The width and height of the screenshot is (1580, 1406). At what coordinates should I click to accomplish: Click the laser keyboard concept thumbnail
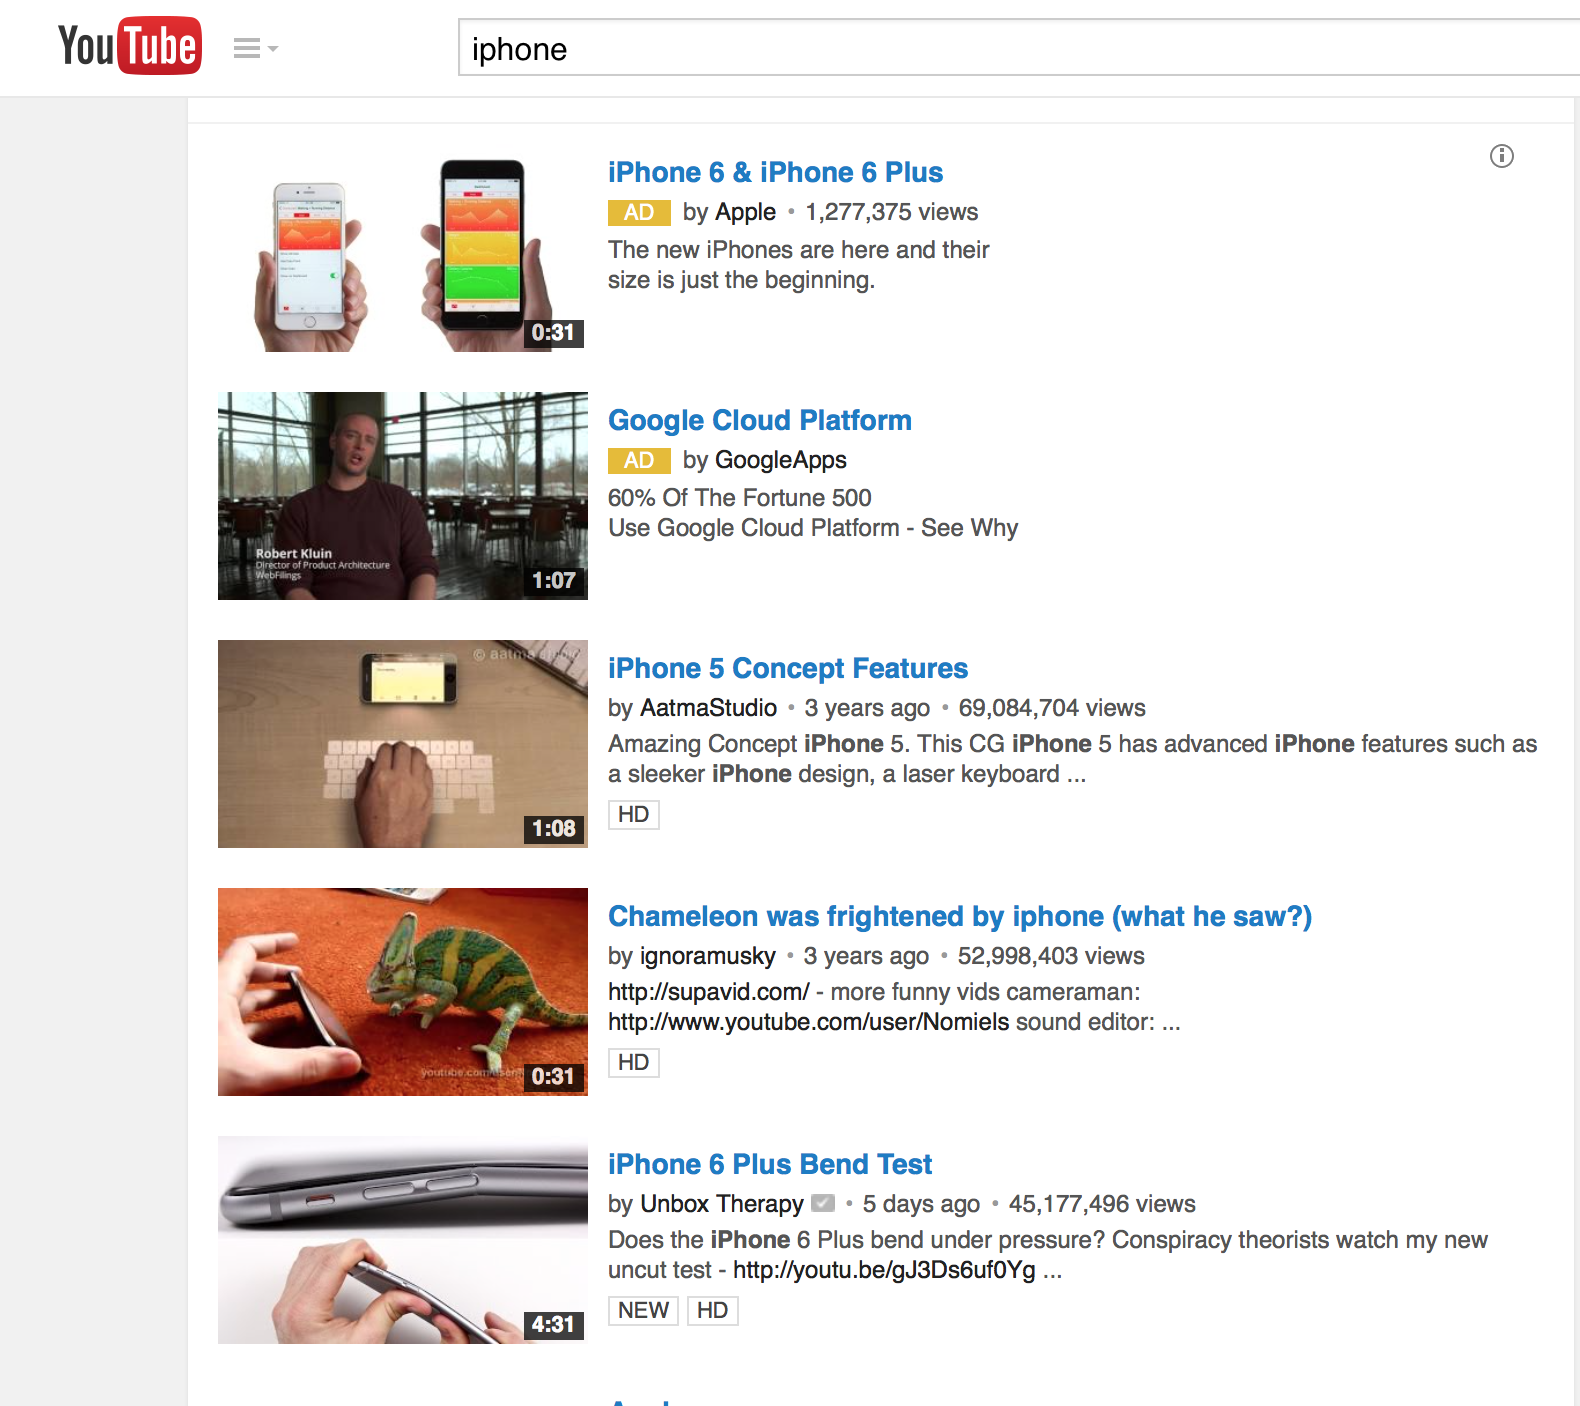[403, 744]
